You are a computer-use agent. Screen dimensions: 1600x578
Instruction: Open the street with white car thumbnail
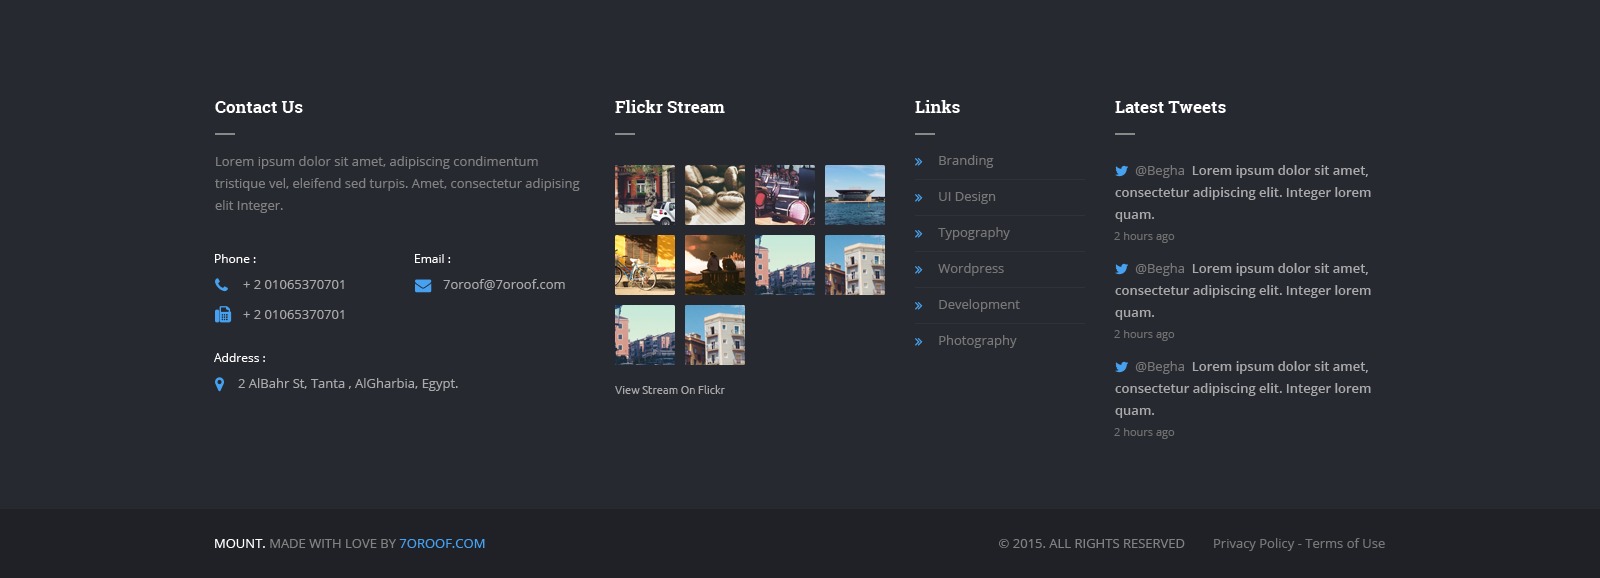click(645, 195)
